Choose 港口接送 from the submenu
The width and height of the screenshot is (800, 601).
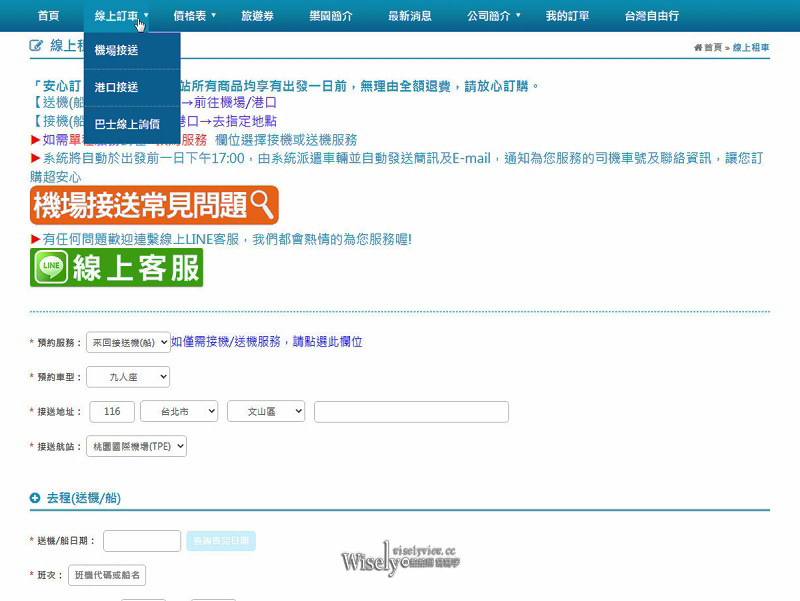[116, 88]
